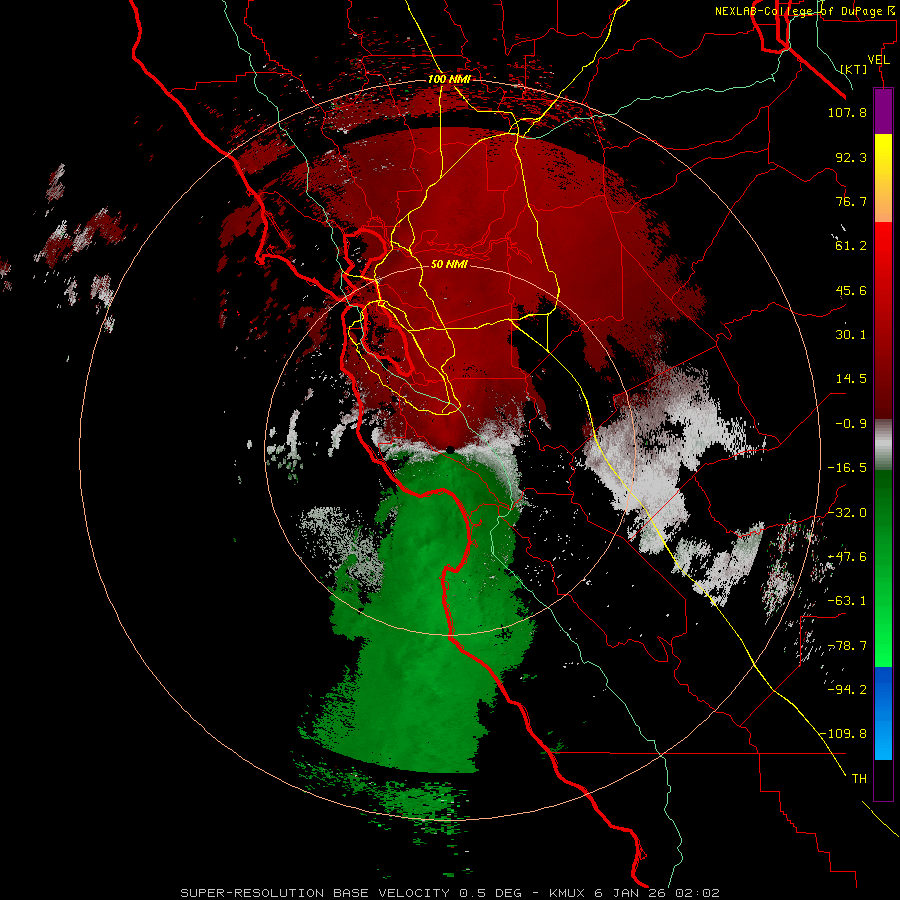Select the 61.2 scale value
900x900 pixels.
[851, 246]
